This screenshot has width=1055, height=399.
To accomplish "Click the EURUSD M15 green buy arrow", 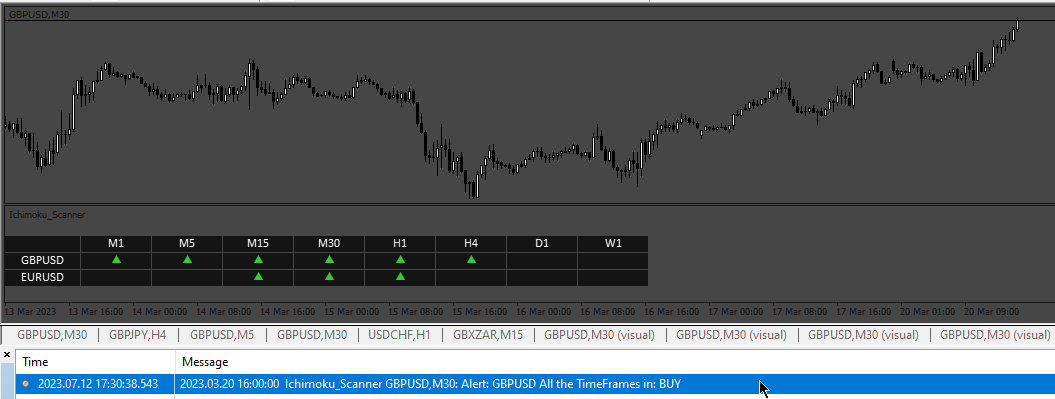I will pyautogui.click(x=258, y=277).
